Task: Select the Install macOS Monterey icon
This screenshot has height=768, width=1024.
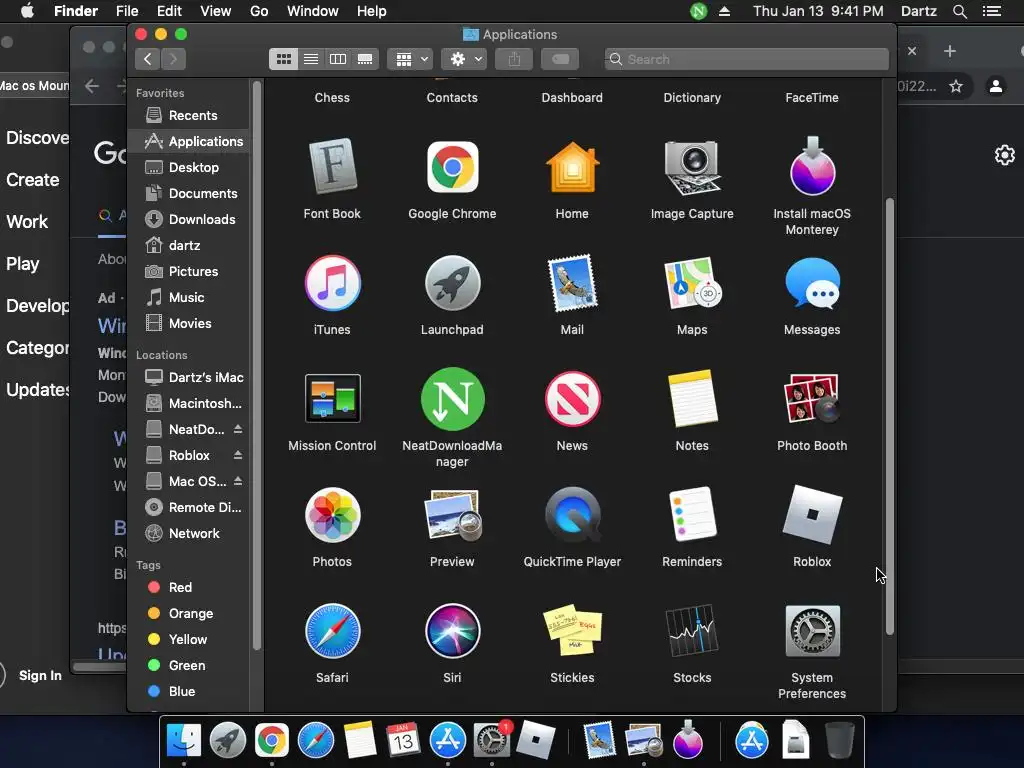Action: (x=812, y=167)
